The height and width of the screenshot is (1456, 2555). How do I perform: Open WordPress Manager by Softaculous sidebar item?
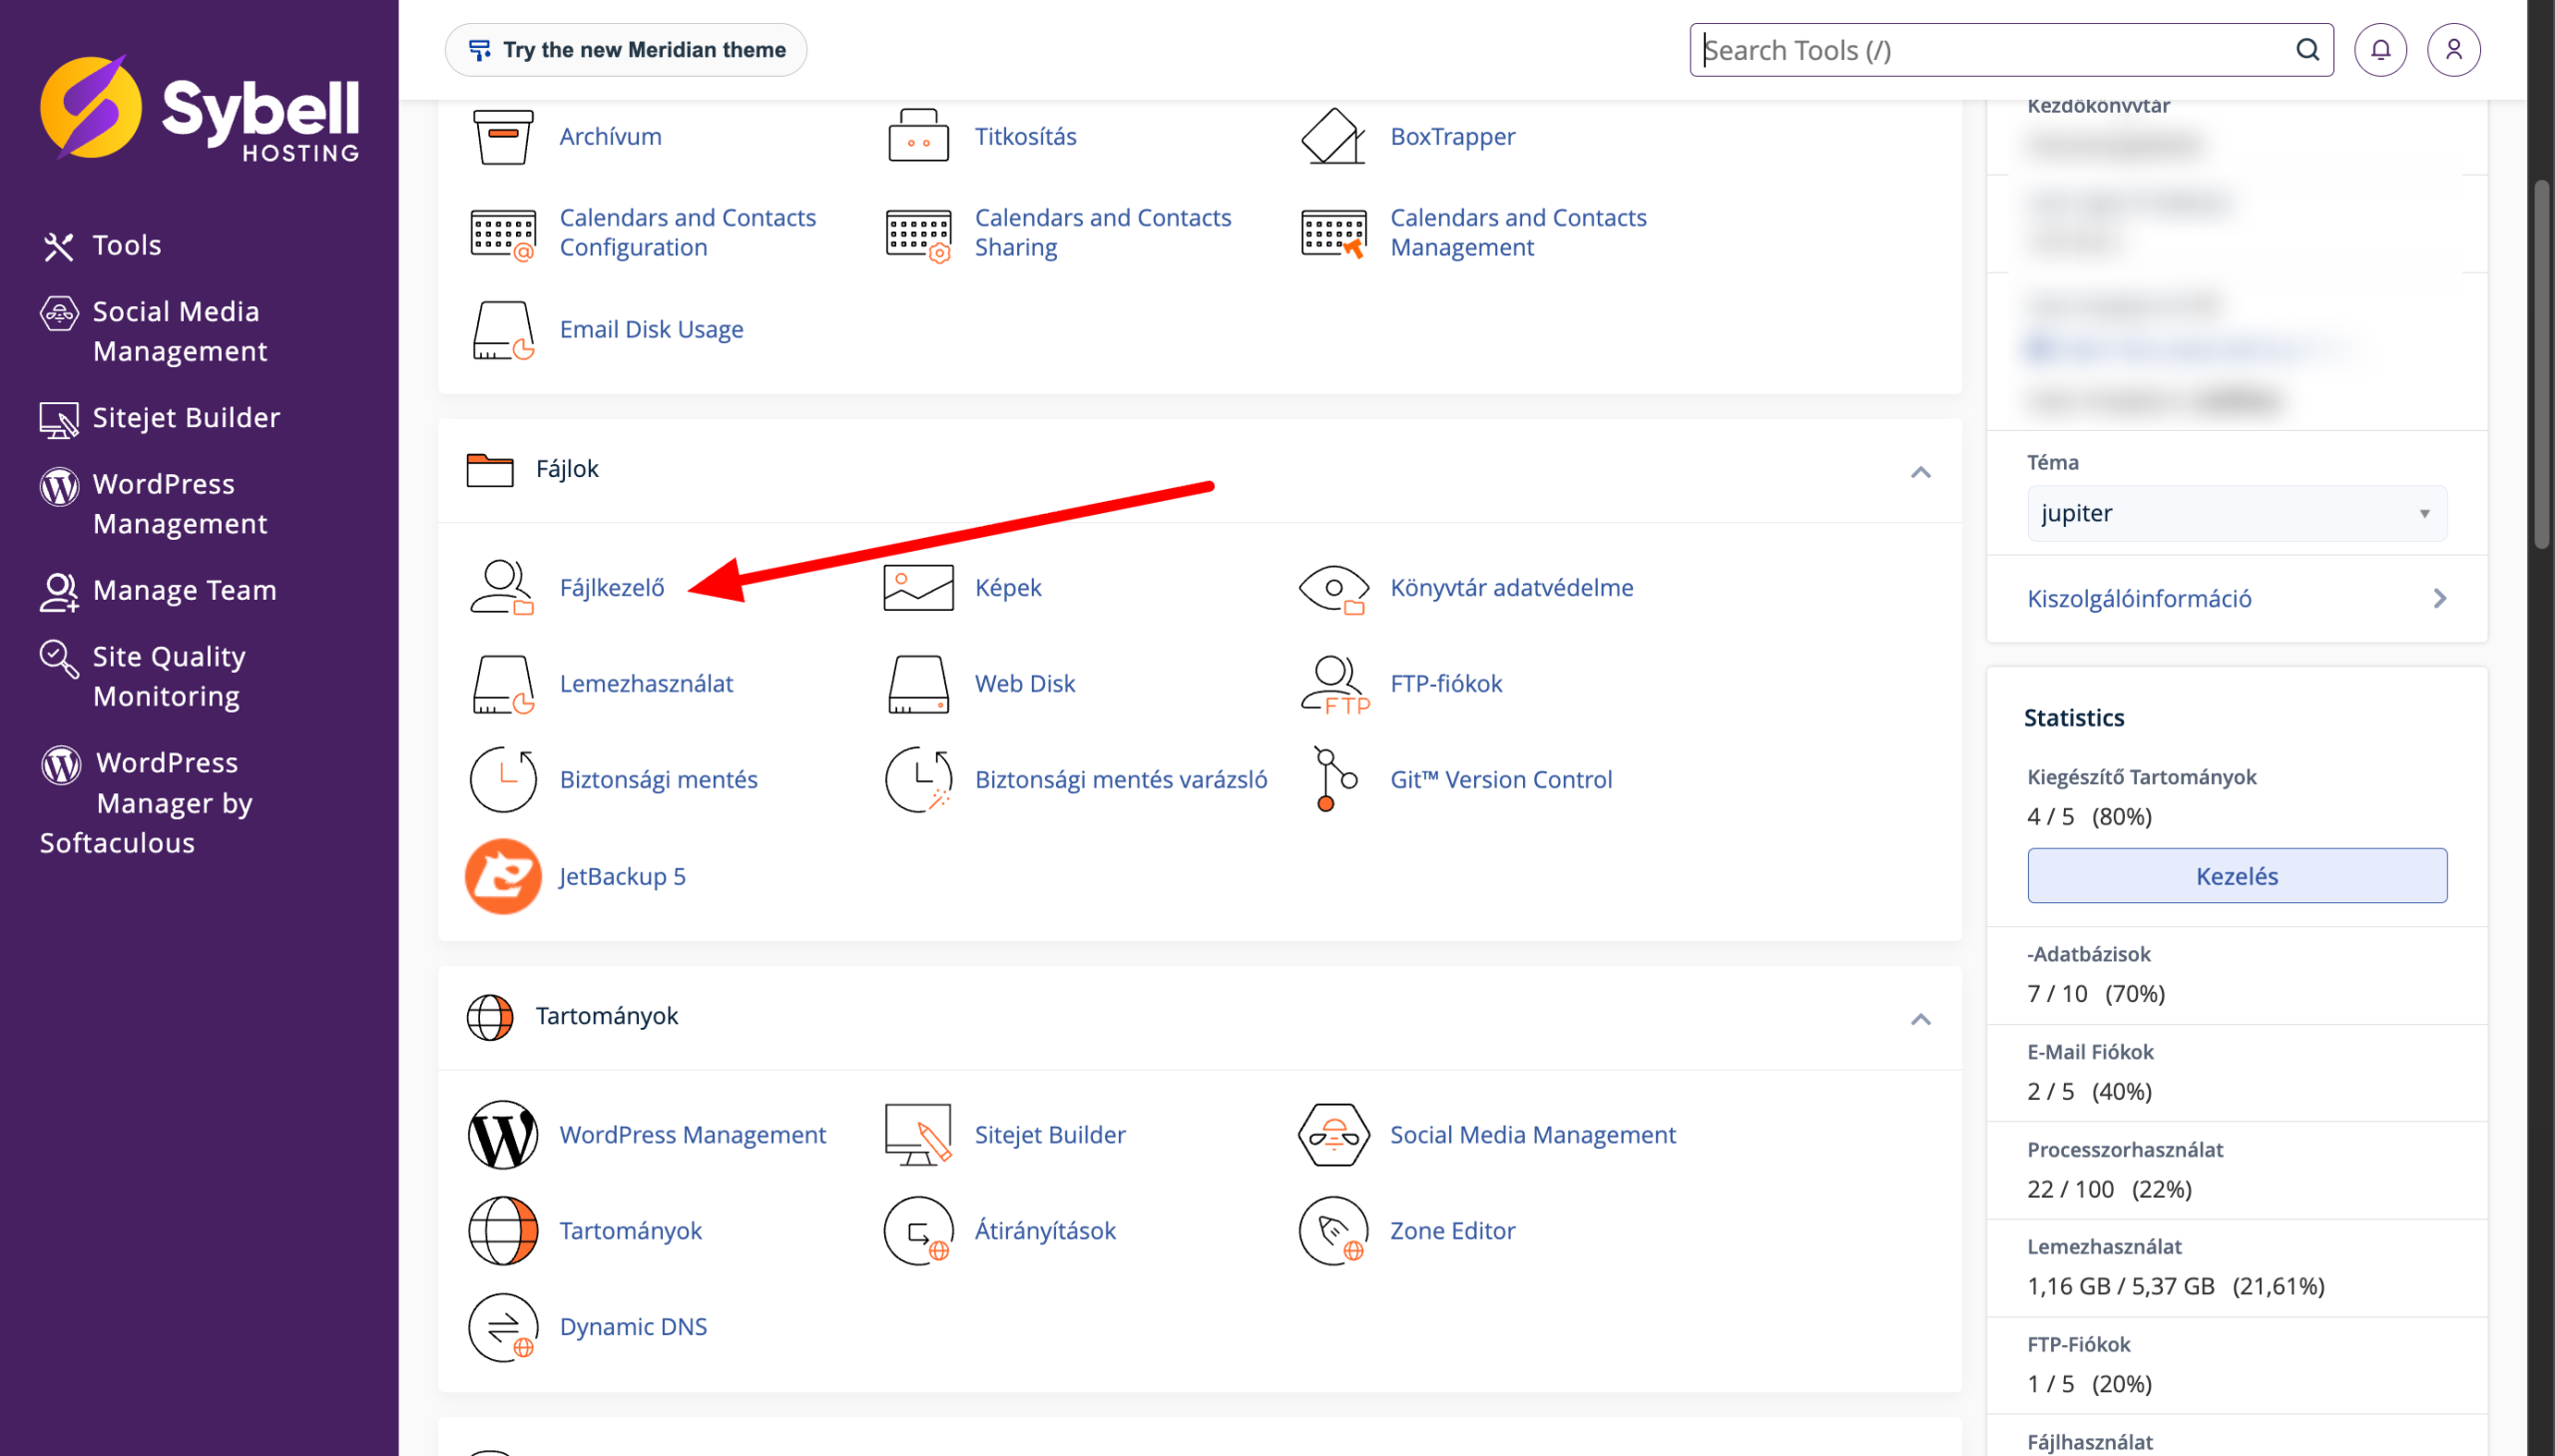coord(146,802)
